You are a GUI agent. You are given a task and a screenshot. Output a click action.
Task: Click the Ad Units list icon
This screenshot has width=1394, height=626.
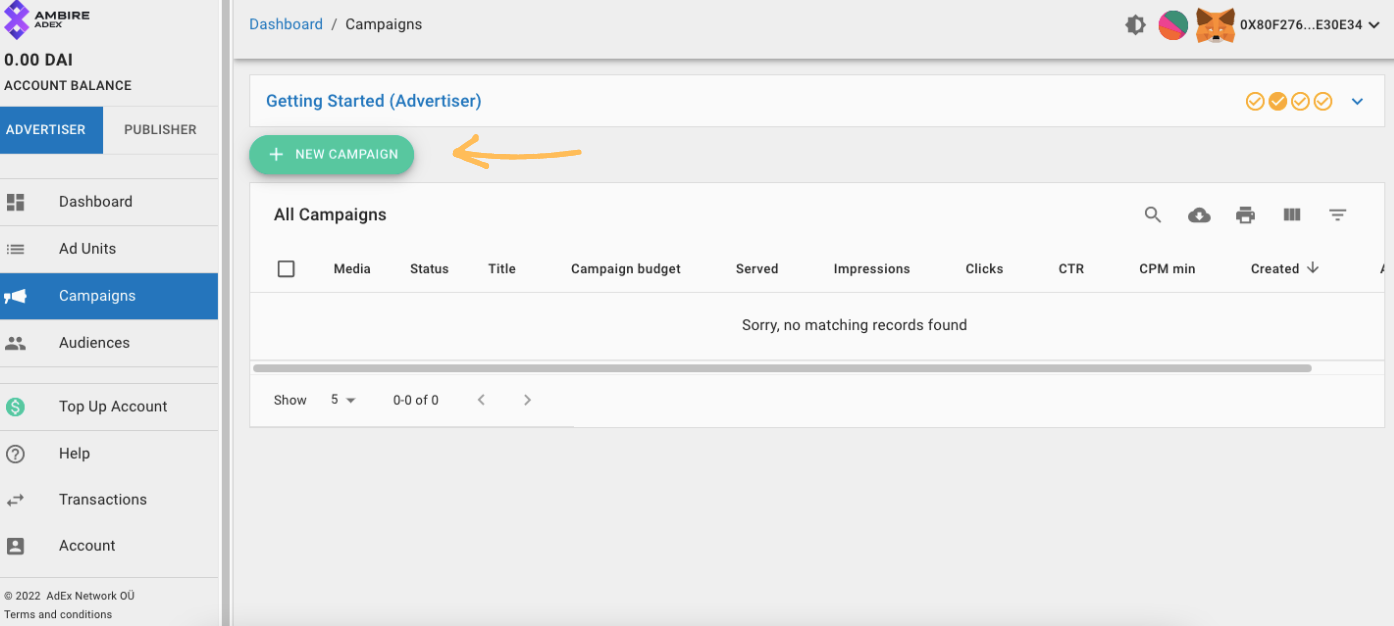15,249
